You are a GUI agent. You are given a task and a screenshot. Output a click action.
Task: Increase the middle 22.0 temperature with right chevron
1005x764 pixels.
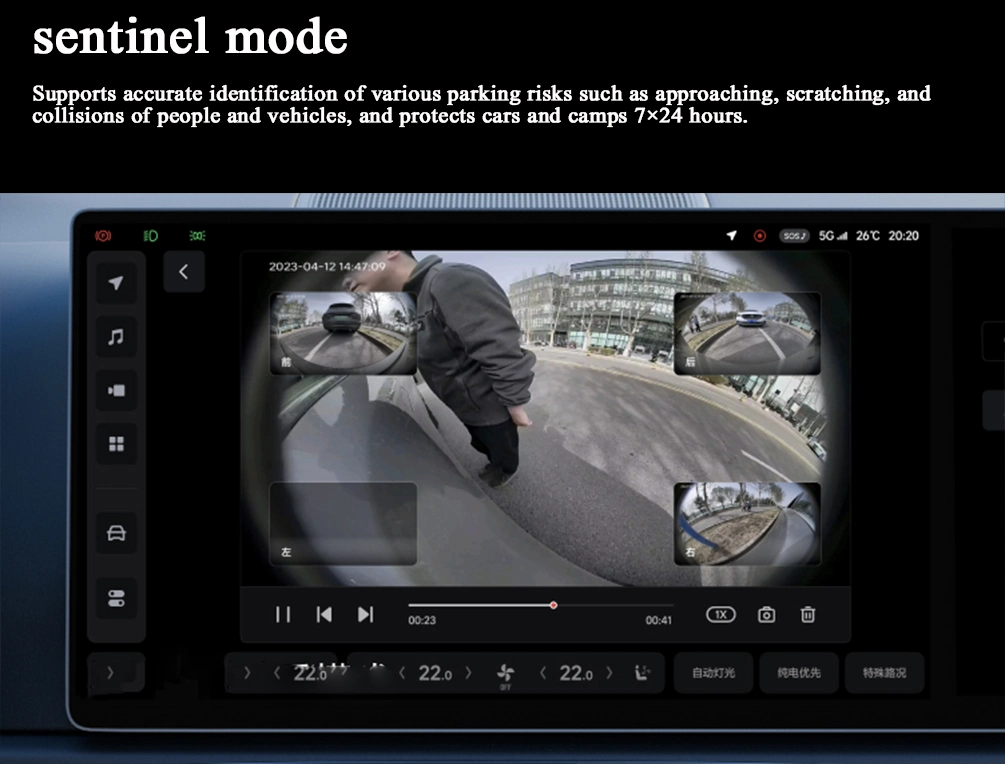pos(468,673)
